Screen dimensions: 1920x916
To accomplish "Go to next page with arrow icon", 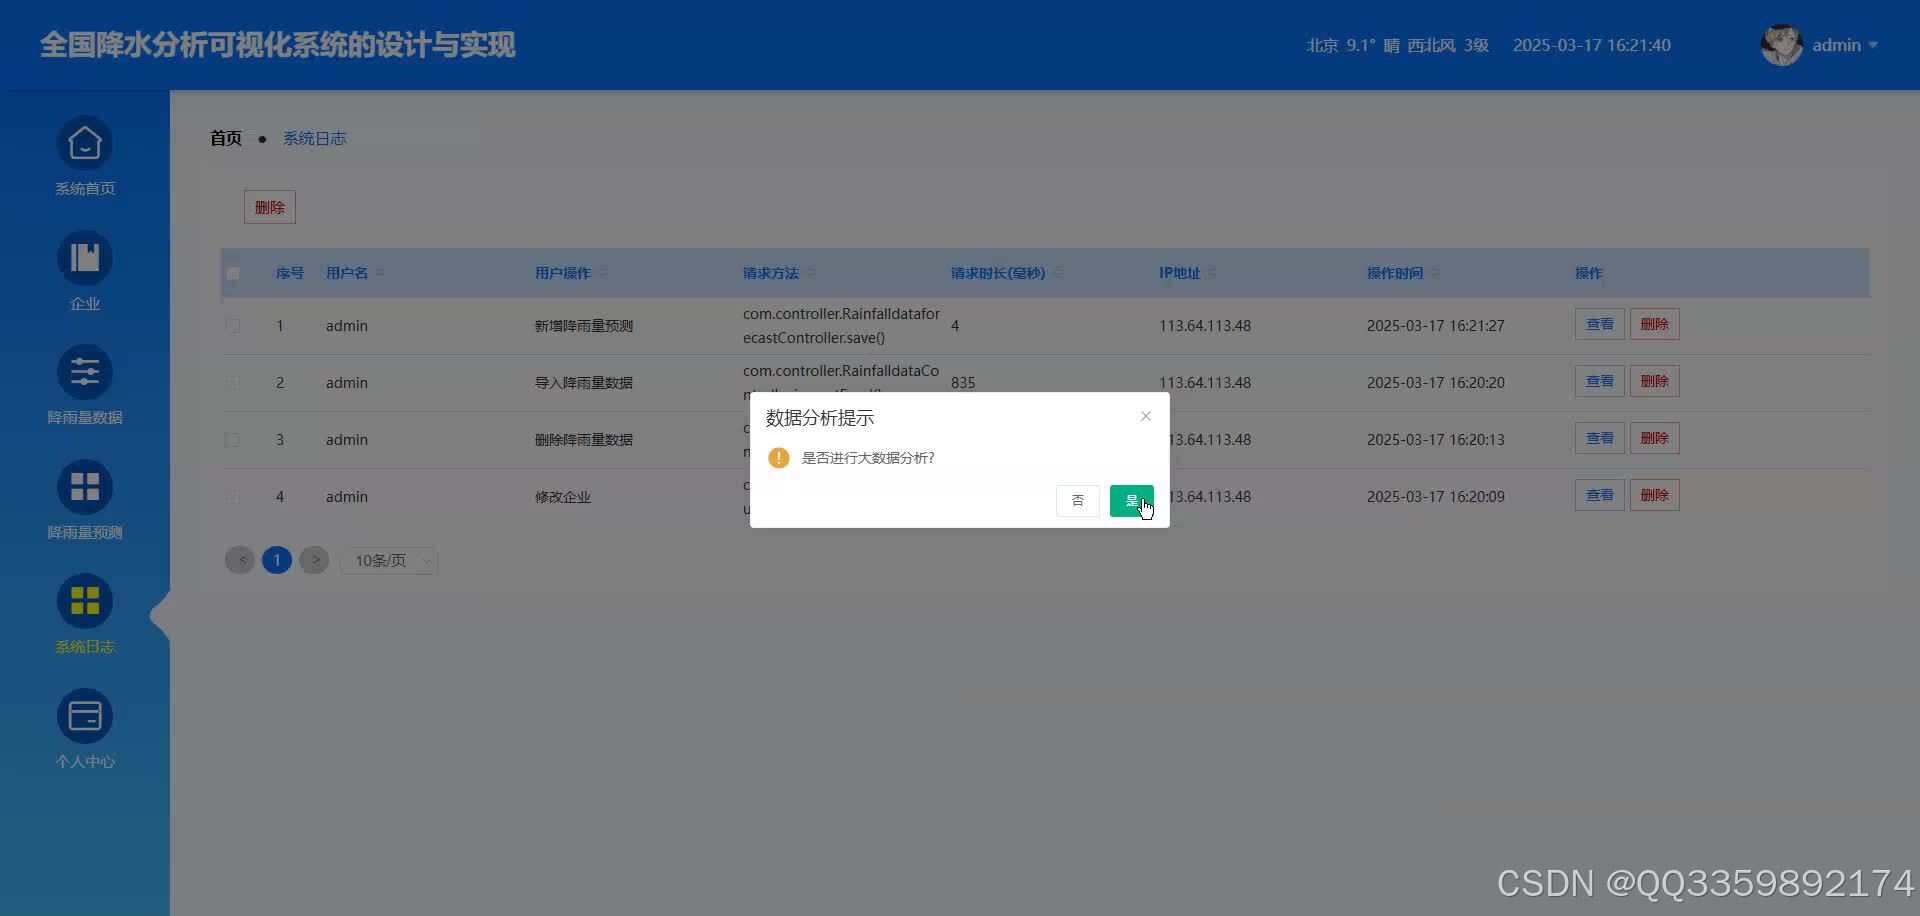I will pyautogui.click(x=314, y=560).
